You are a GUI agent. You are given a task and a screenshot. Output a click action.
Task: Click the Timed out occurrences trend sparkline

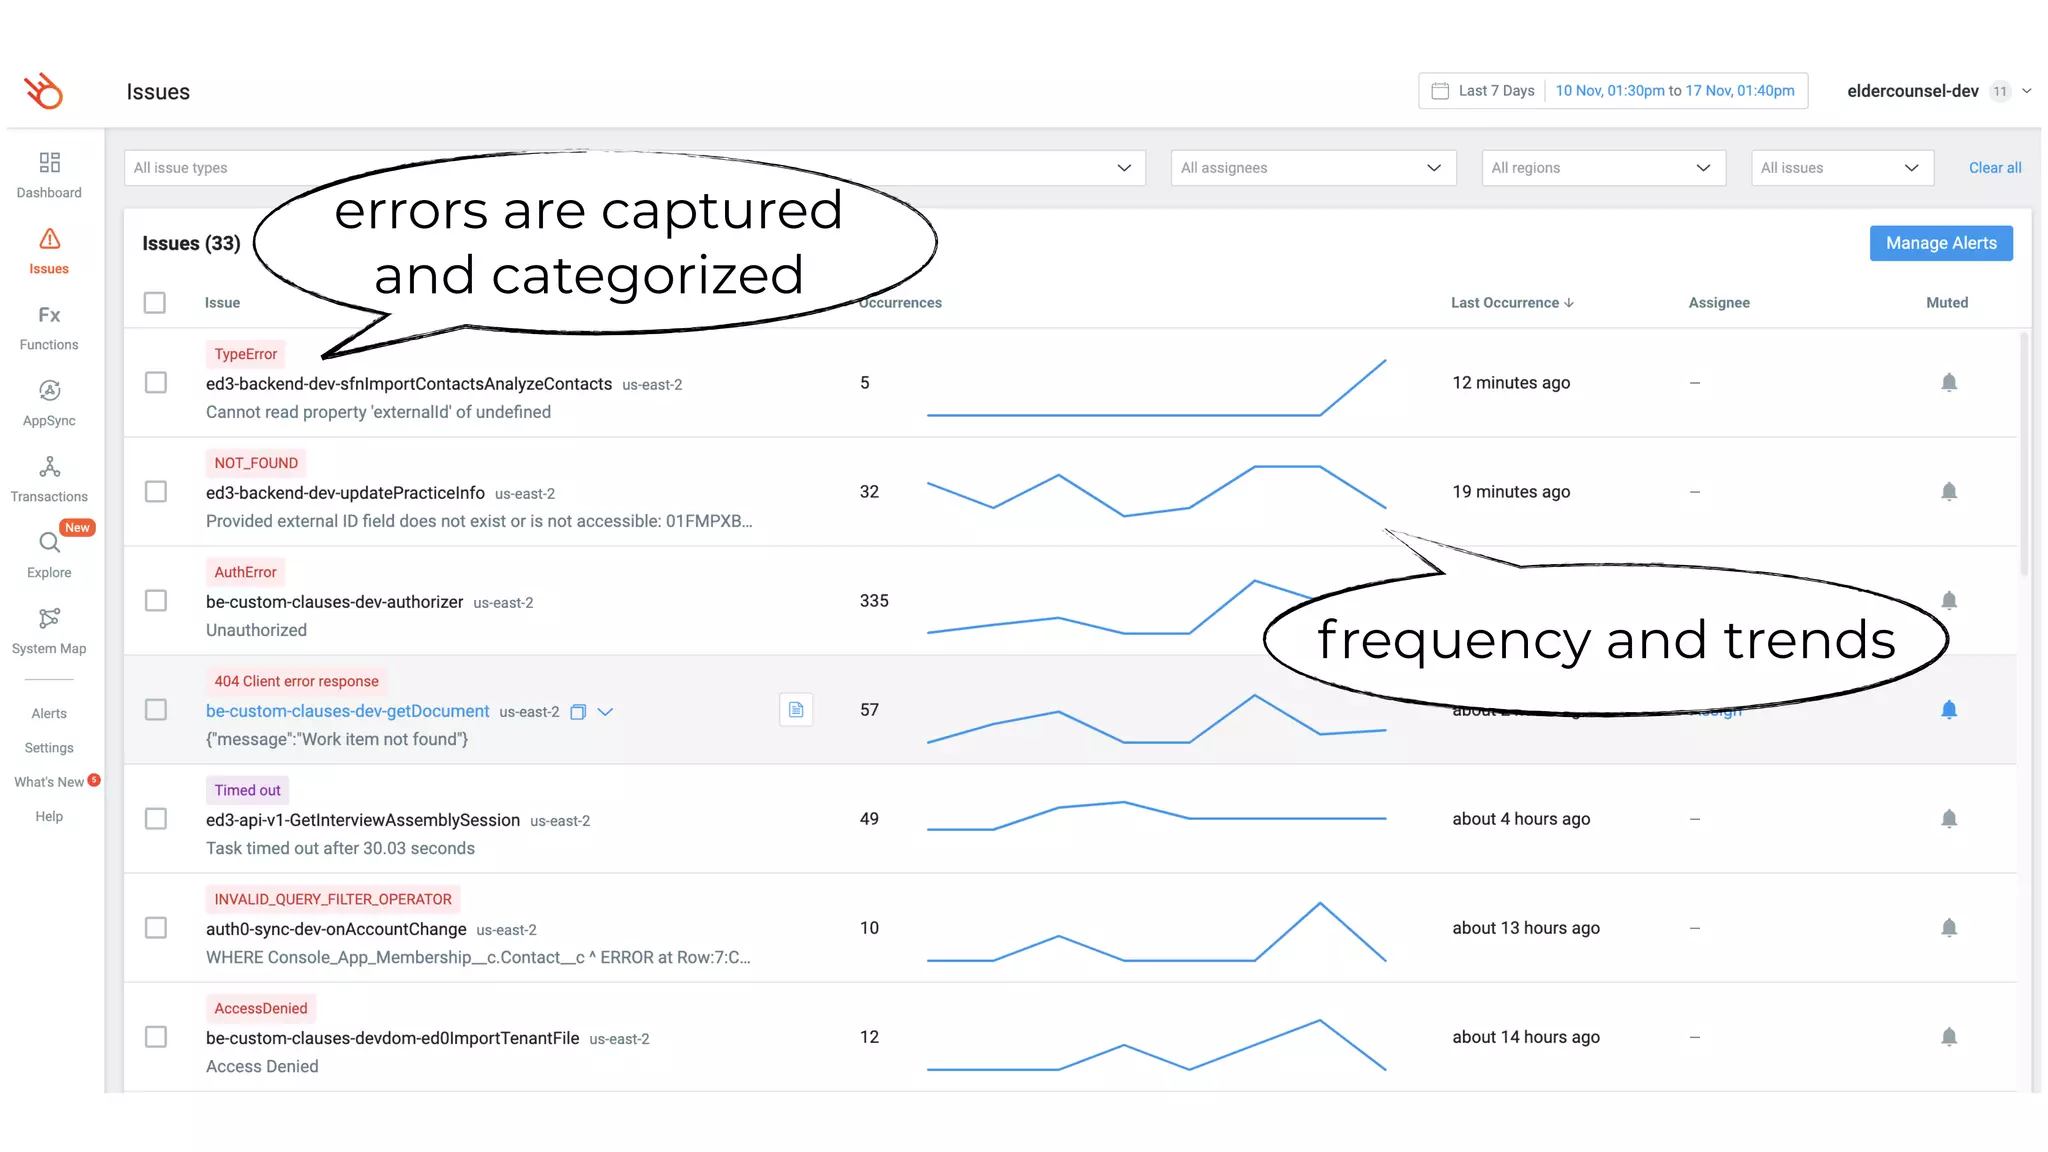point(1156,816)
